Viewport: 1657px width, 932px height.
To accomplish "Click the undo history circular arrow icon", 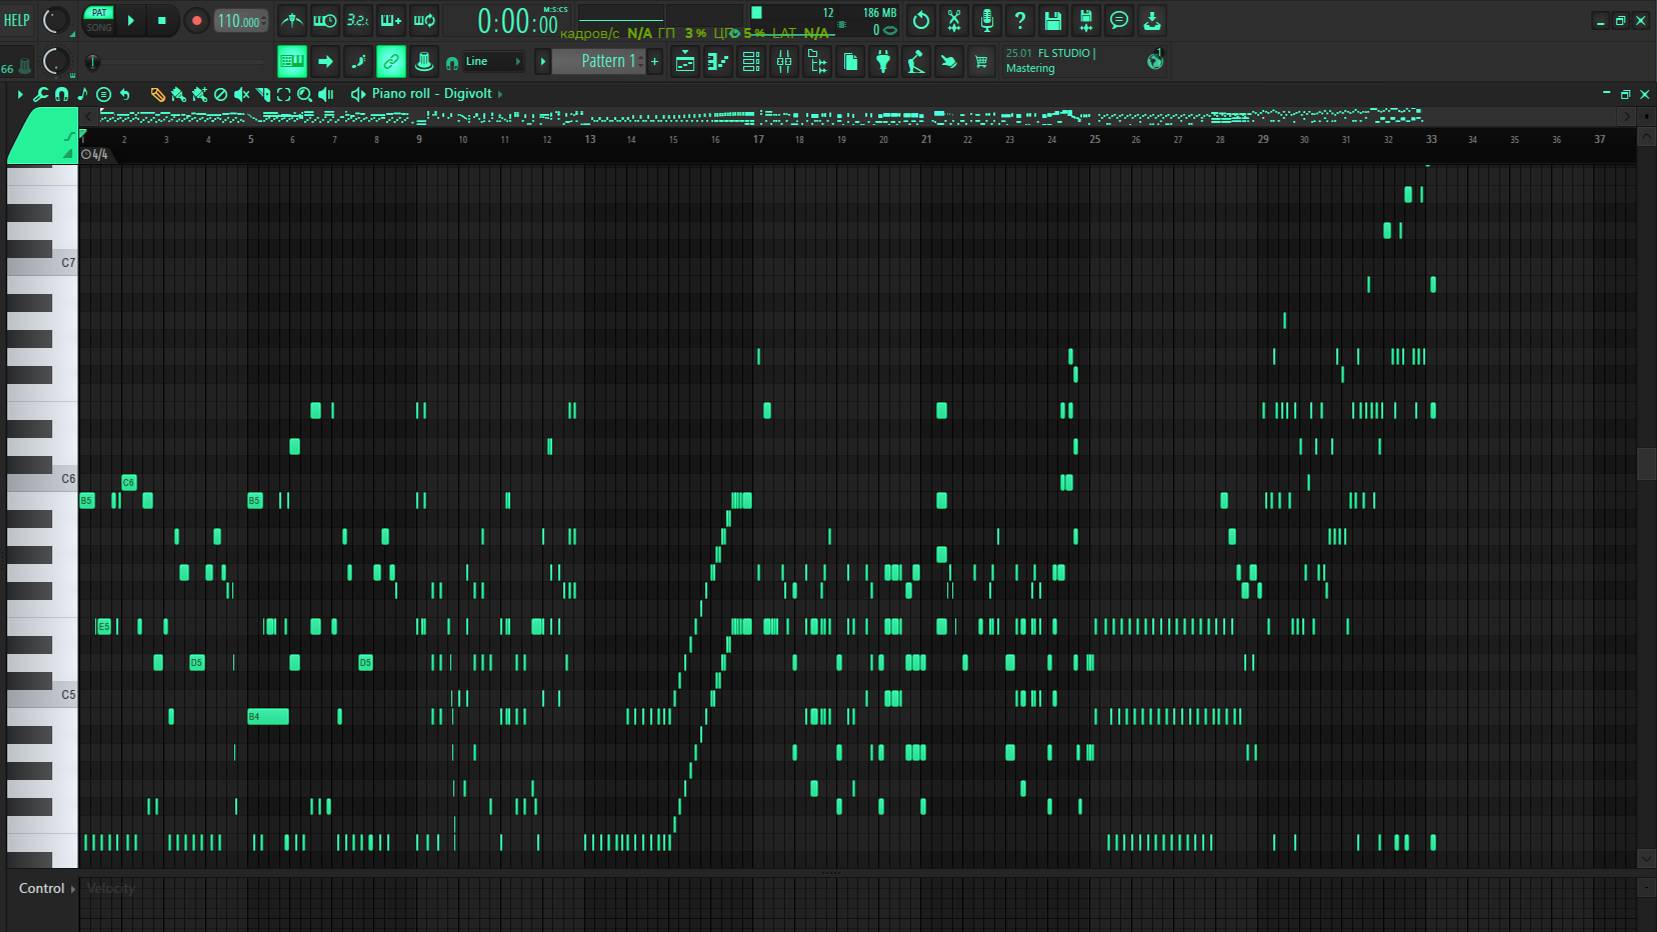I will (921, 20).
